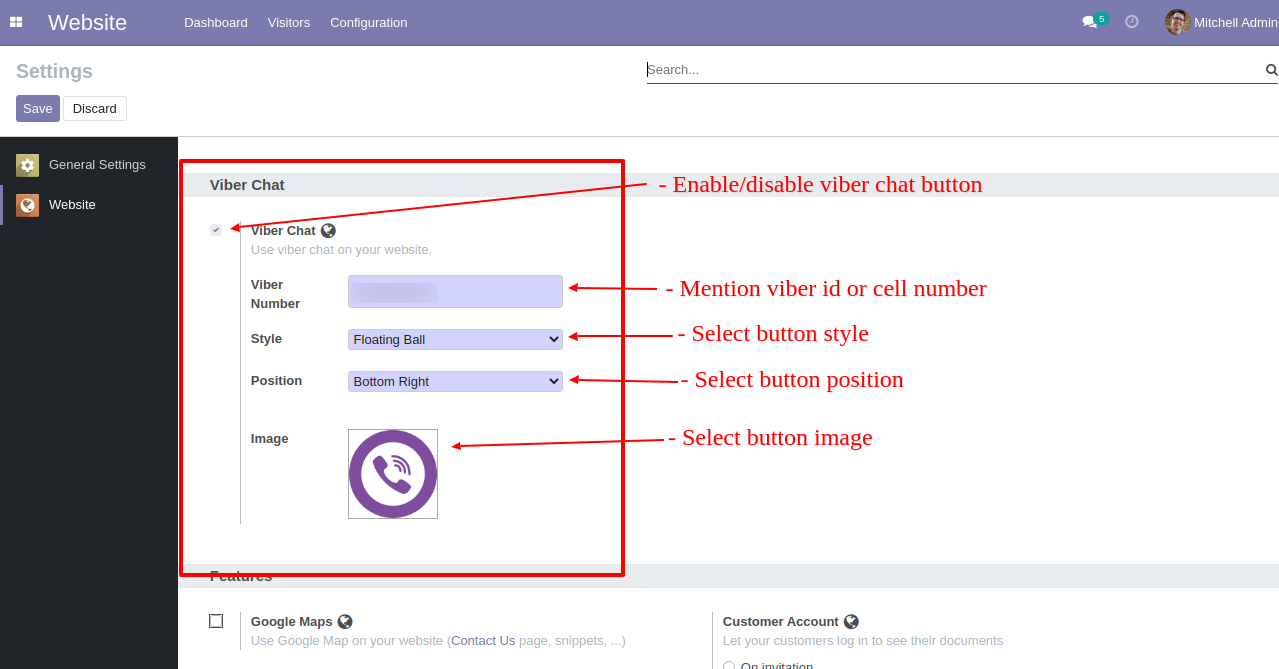
Task: Click Website globe sidebar icon
Action: click(28, 205)
